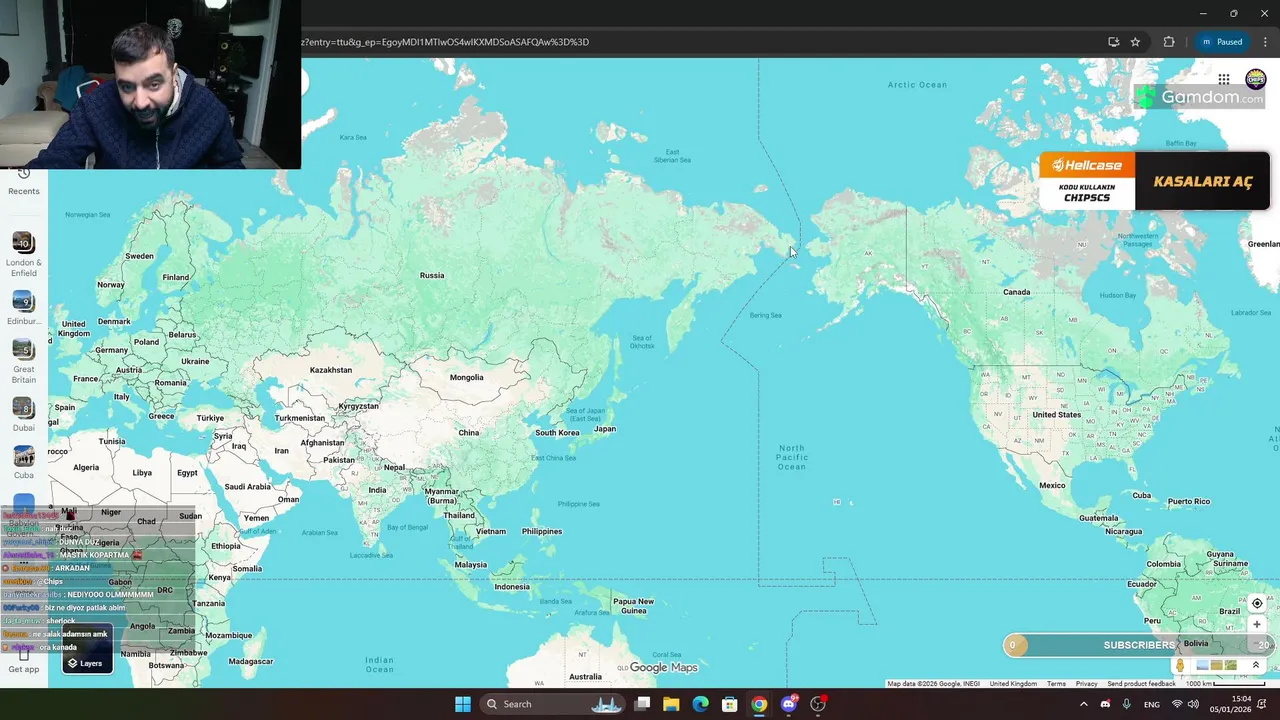
Task: Click the United States label on map
Action: pos(1056,414)
